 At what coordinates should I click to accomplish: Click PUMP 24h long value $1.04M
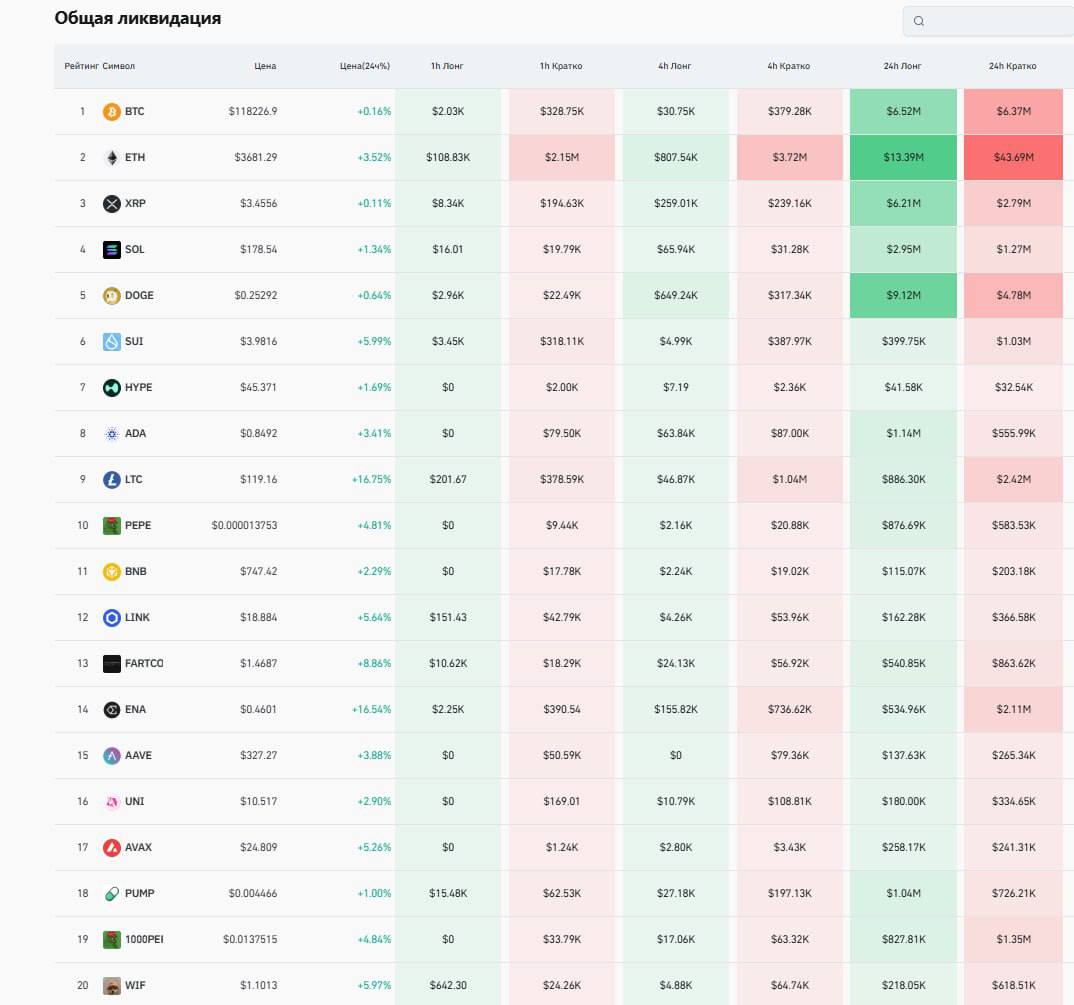[903, 893]
